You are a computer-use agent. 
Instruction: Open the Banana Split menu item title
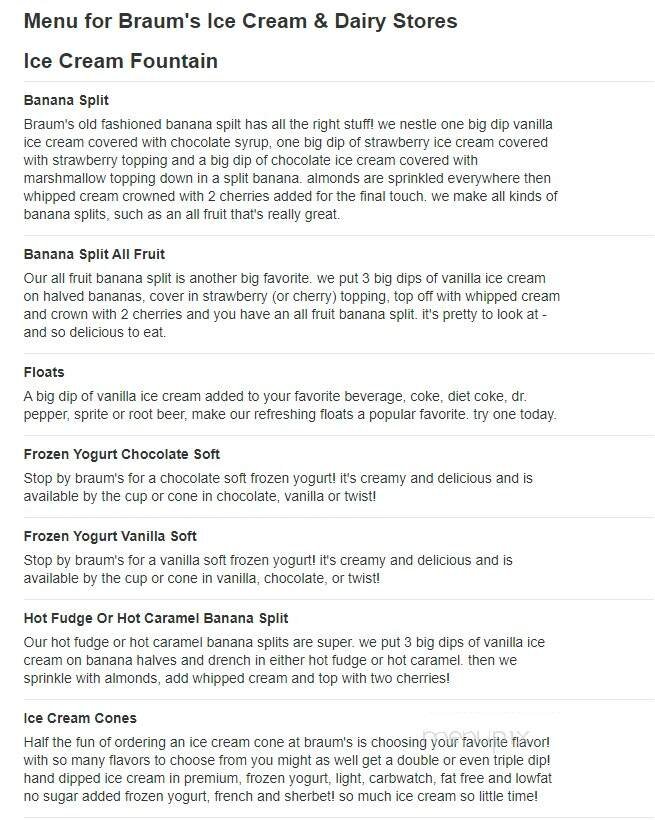click(66, 100)
